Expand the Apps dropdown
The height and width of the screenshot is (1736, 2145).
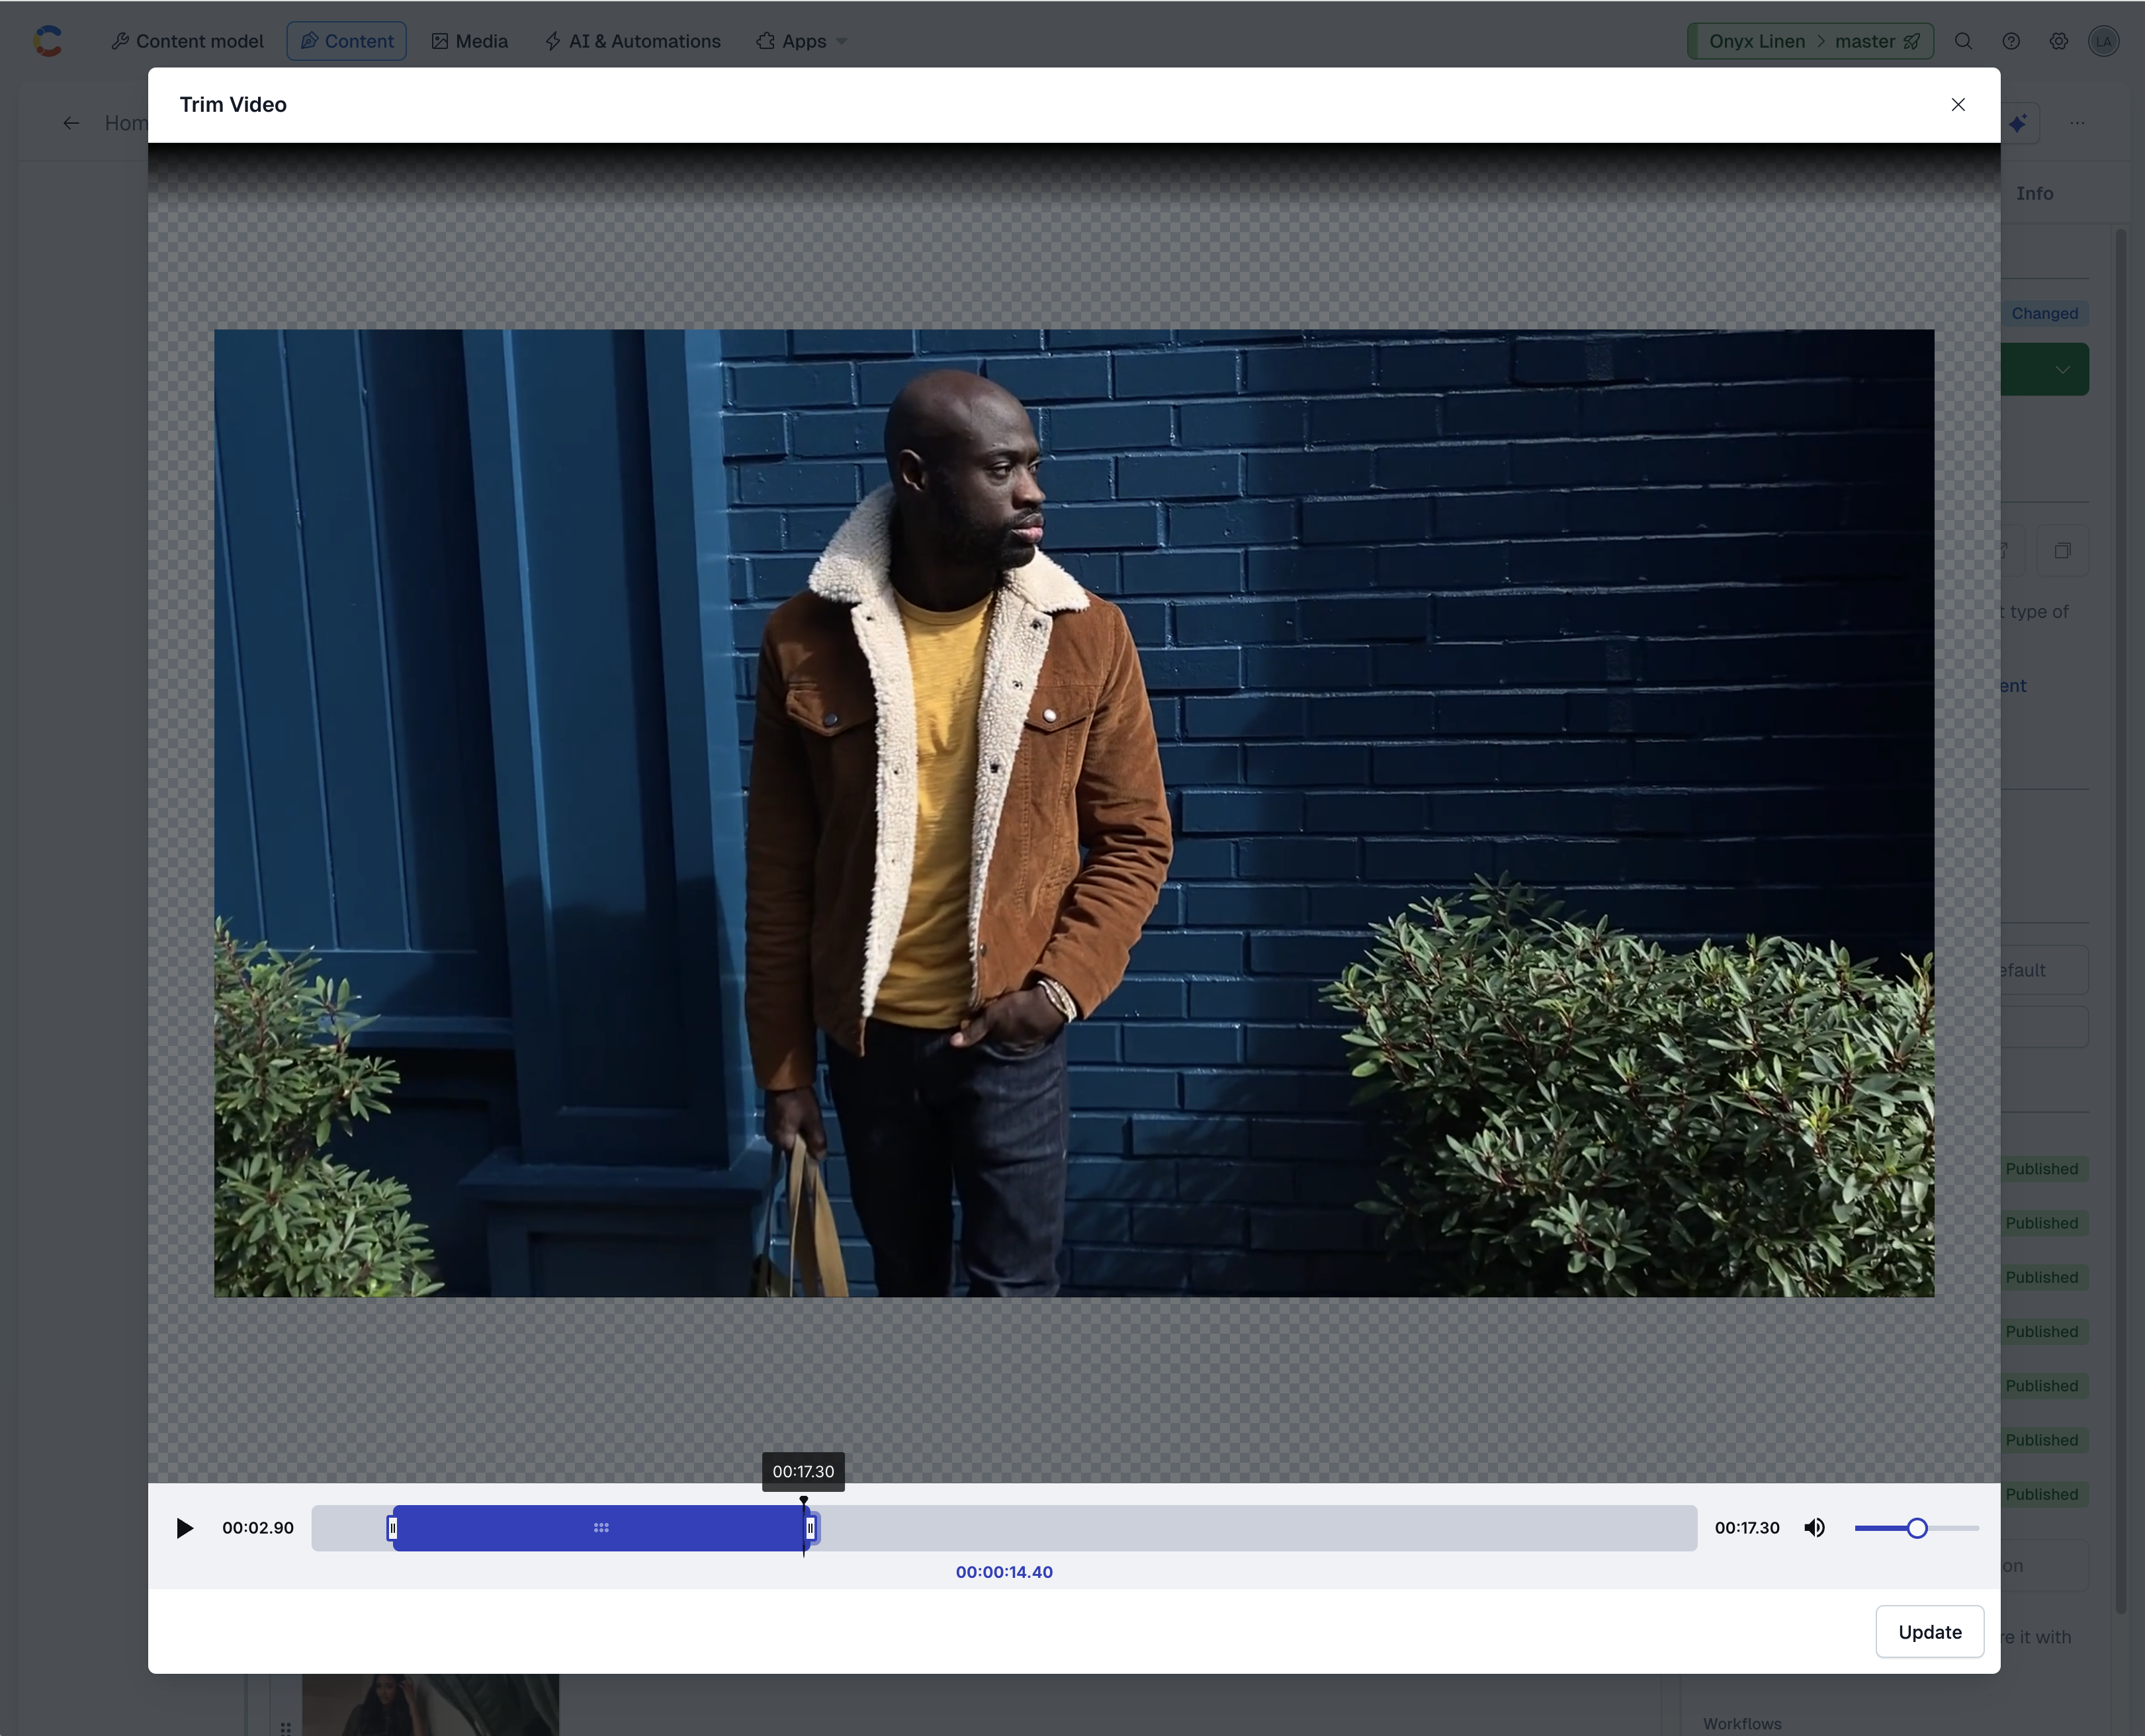(802, 41)
